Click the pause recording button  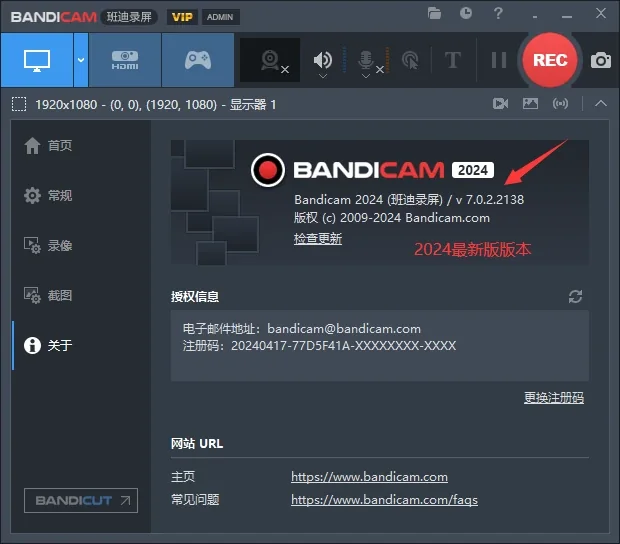pos(499,60)
